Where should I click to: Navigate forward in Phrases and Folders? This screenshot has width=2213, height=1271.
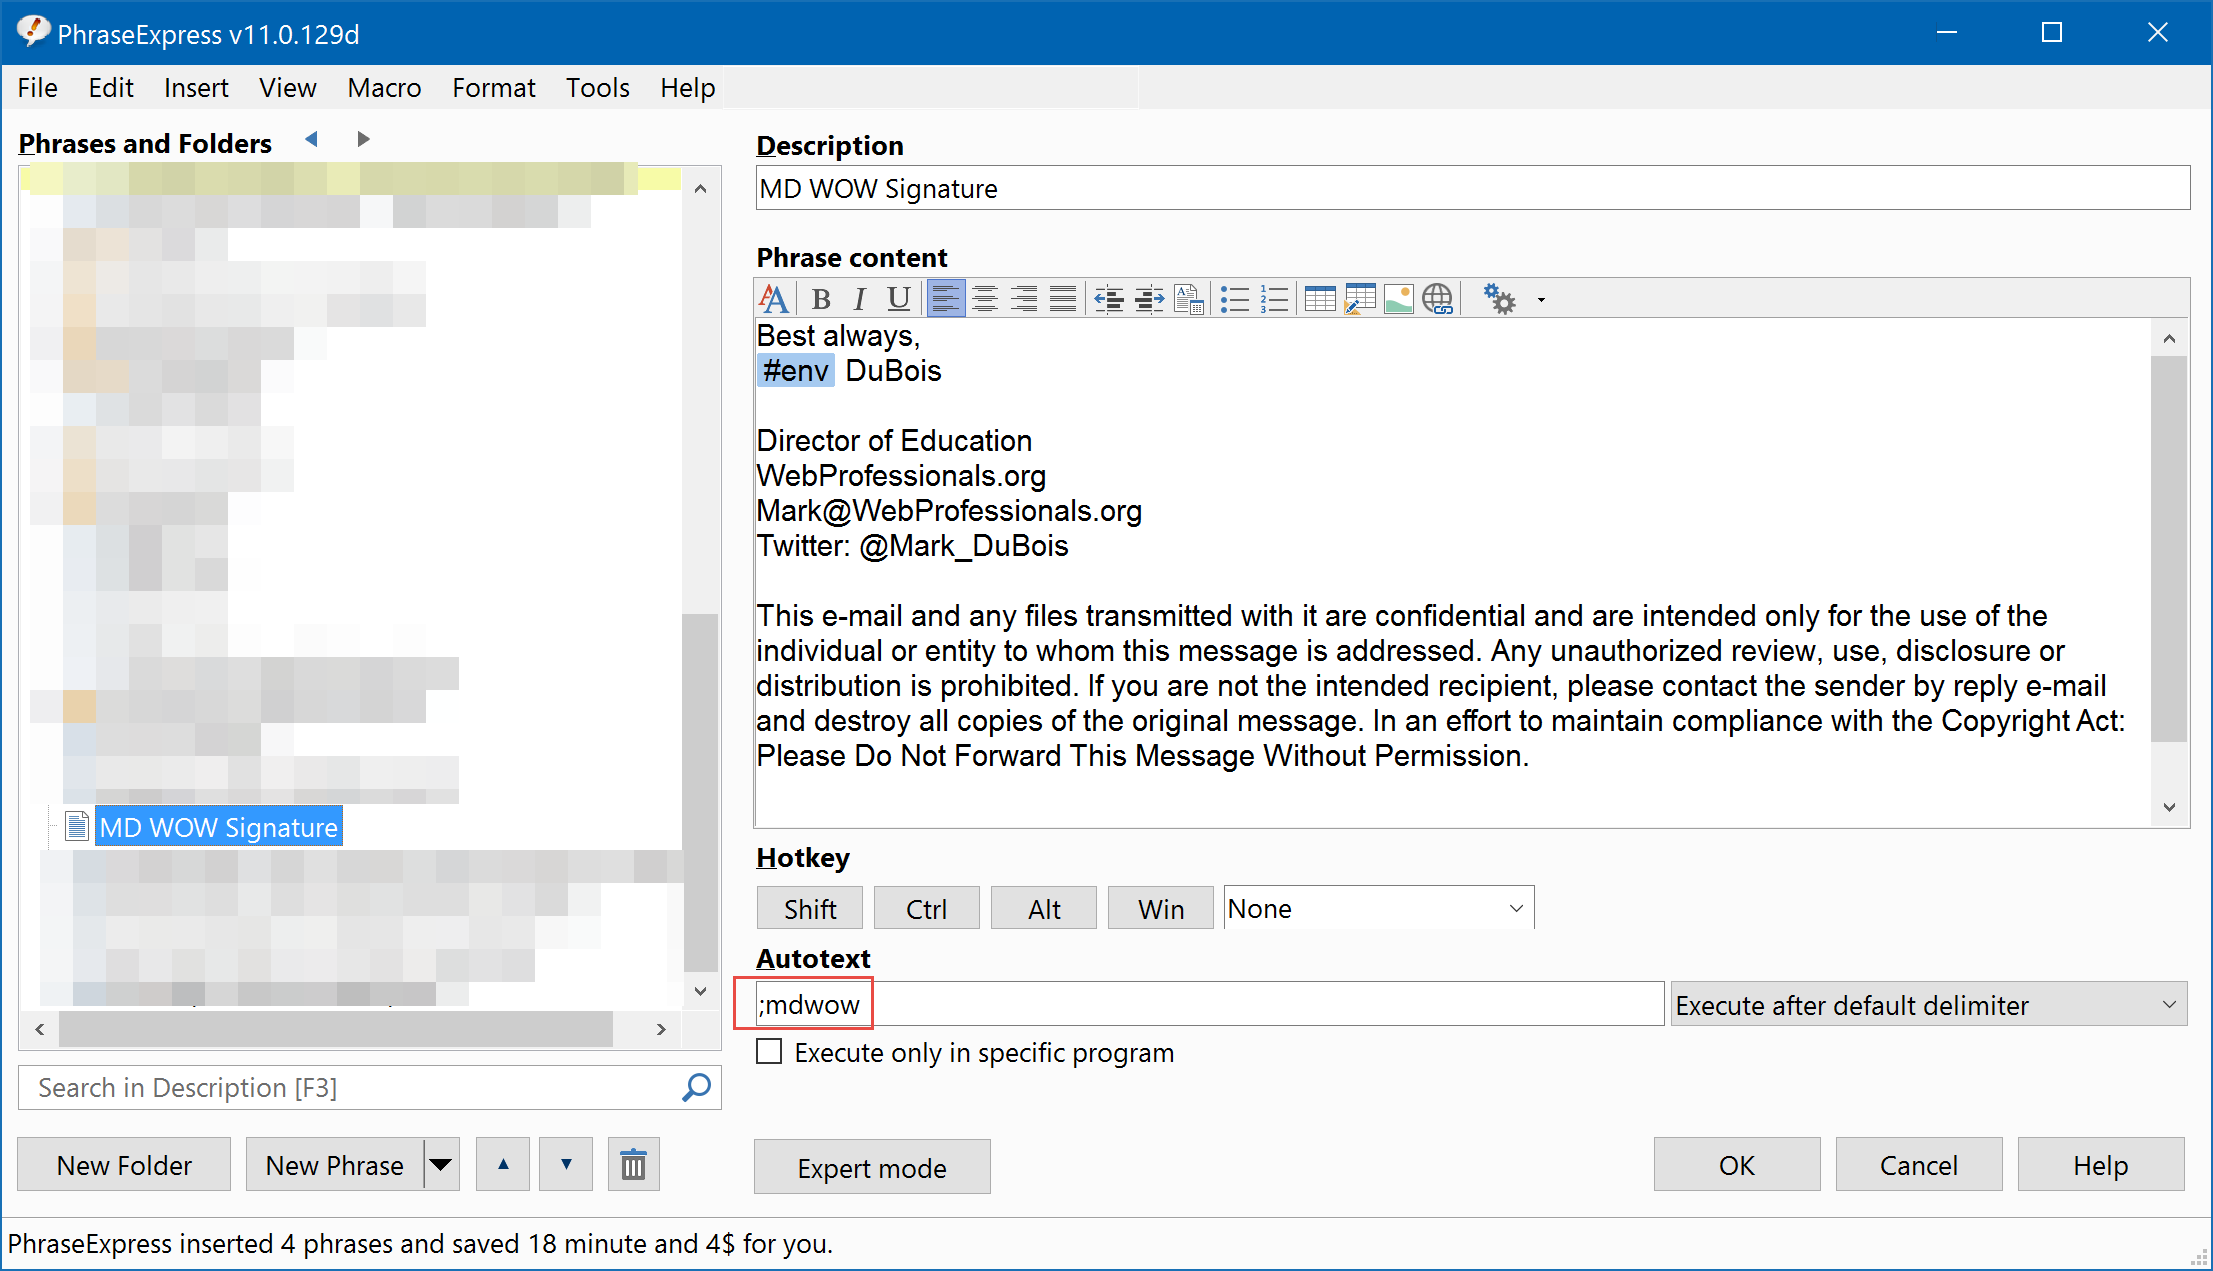click(x=363, y=140)
